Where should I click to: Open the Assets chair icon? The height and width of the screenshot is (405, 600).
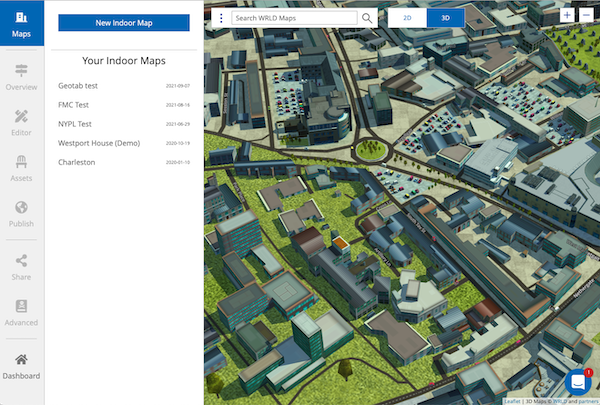[x=21, y=167]
